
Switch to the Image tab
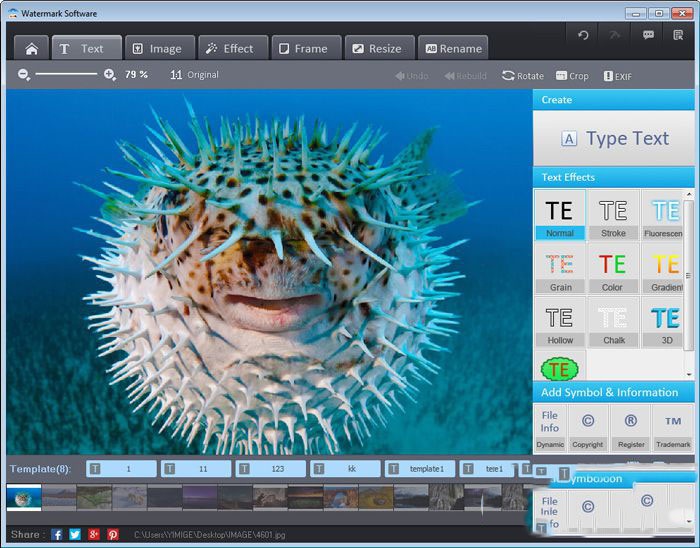tap(160, 48)
